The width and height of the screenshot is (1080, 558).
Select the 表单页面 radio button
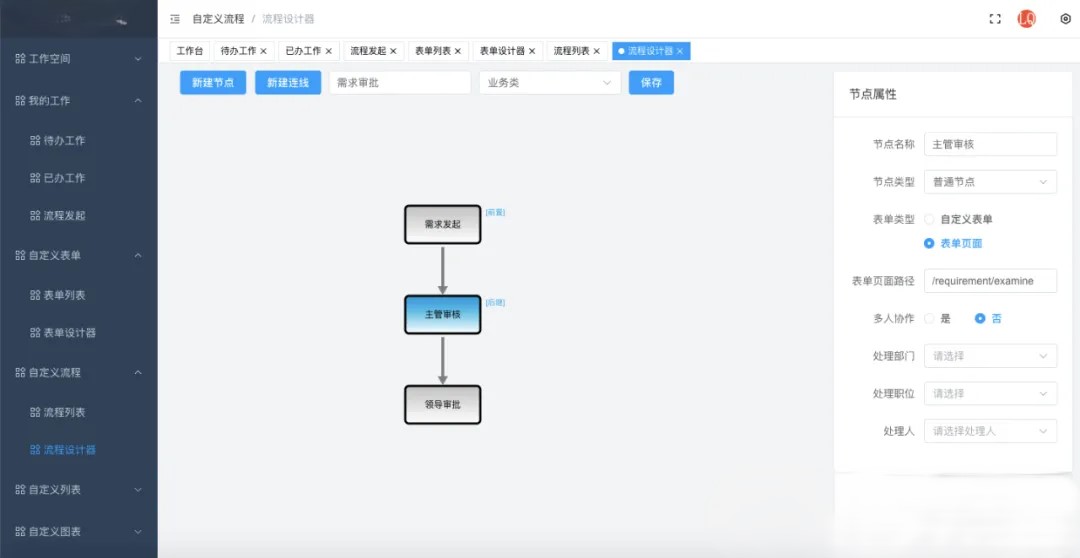click(930, 243)
